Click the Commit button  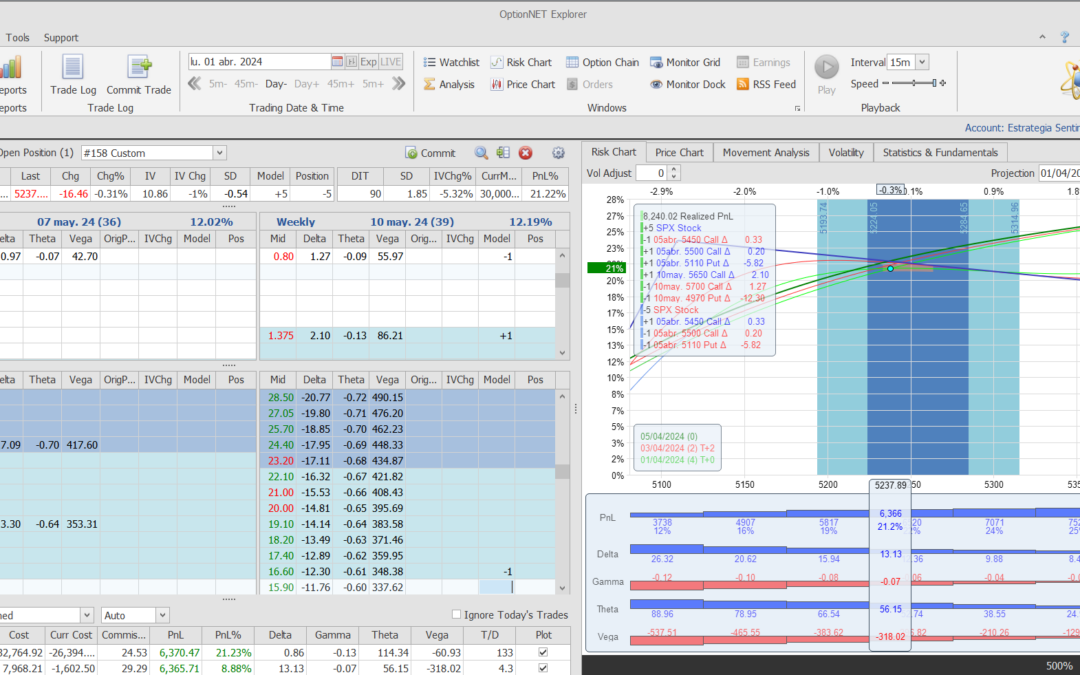click(x=430, y=153)
